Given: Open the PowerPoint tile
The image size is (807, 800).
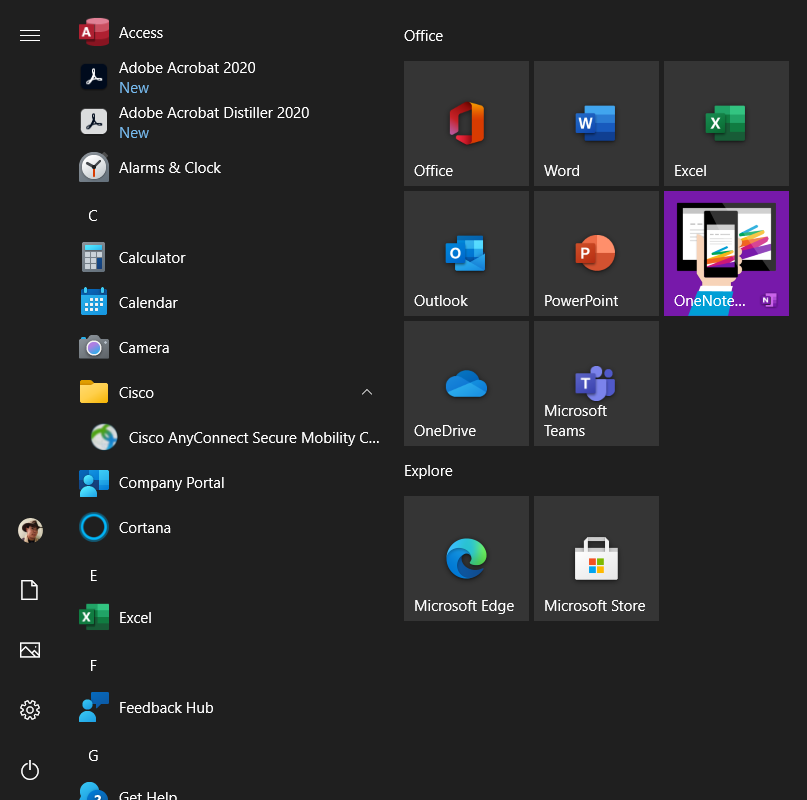Looking at the screenshot, I should pos(596,253).
